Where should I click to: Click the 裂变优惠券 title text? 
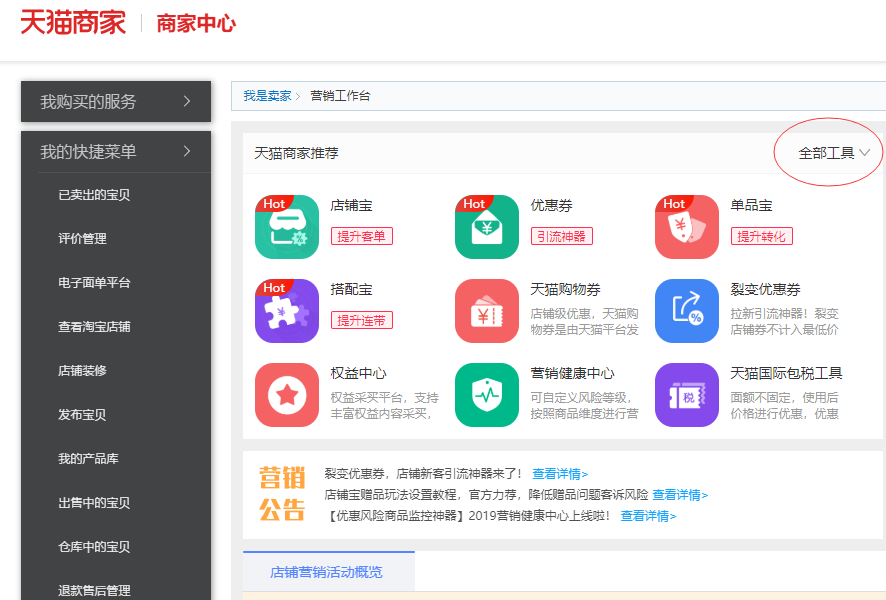(766, 289)
